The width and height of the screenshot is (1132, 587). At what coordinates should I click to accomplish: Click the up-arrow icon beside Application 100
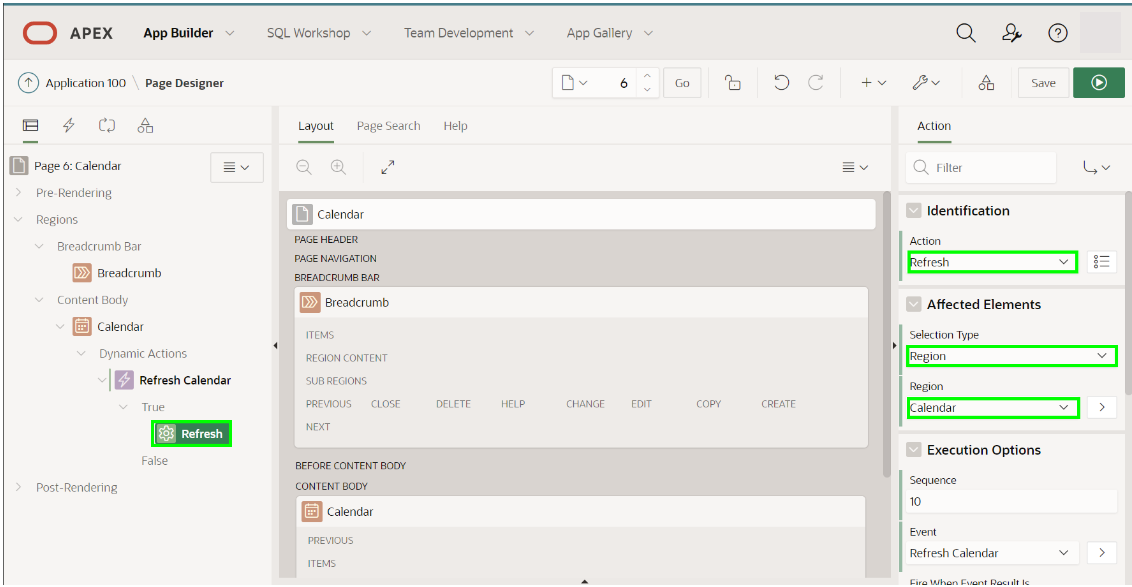tap(28, 83)
